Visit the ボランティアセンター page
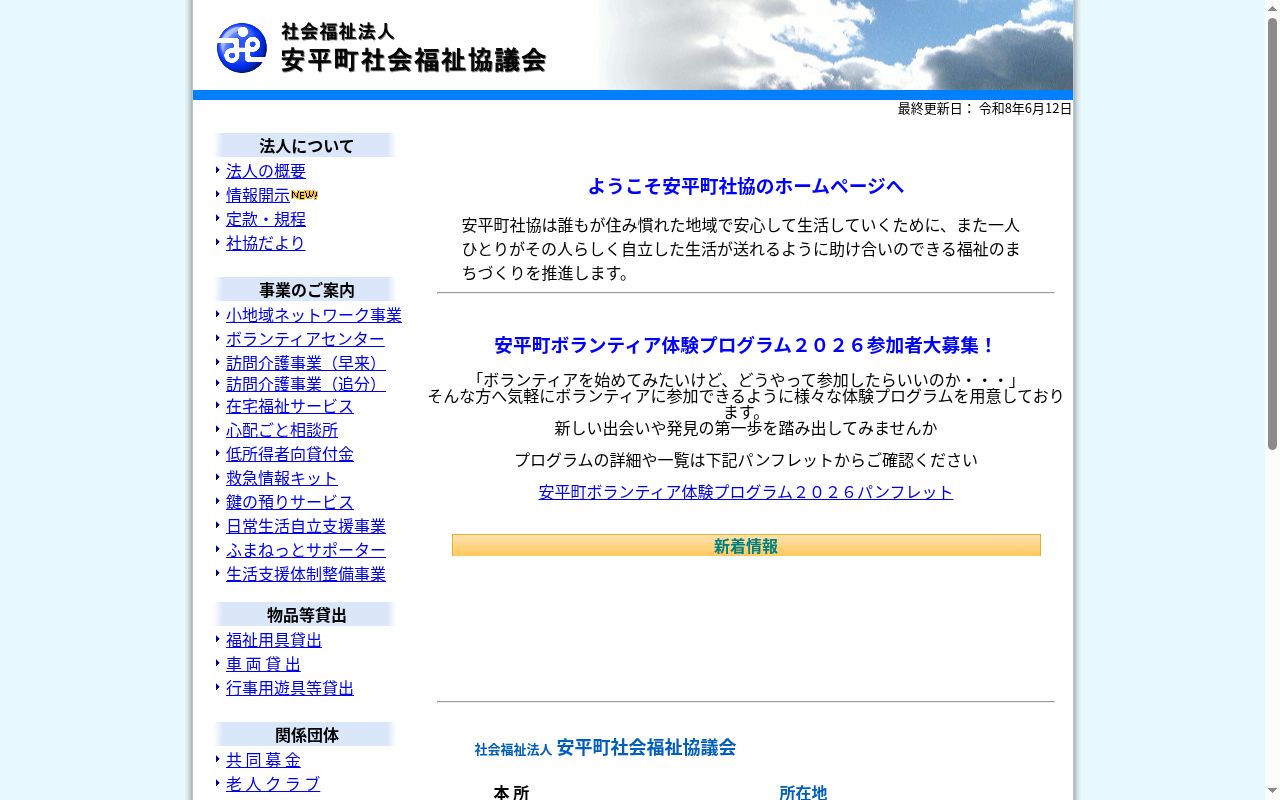 [305, 339]
